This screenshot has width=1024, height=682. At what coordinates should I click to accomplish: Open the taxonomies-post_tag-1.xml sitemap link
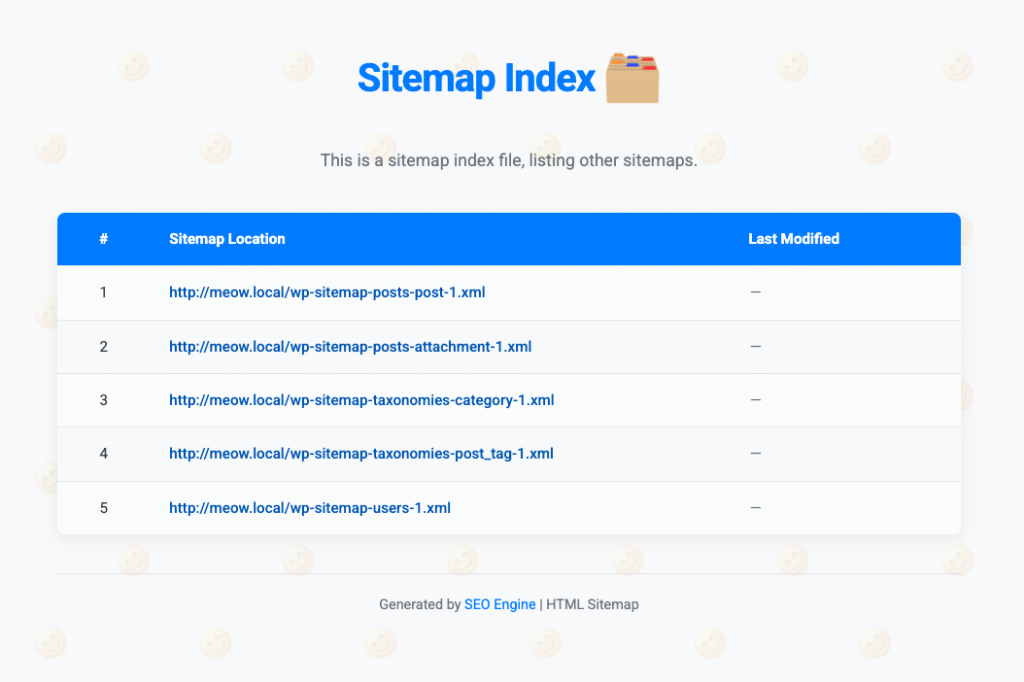(361, 454)
